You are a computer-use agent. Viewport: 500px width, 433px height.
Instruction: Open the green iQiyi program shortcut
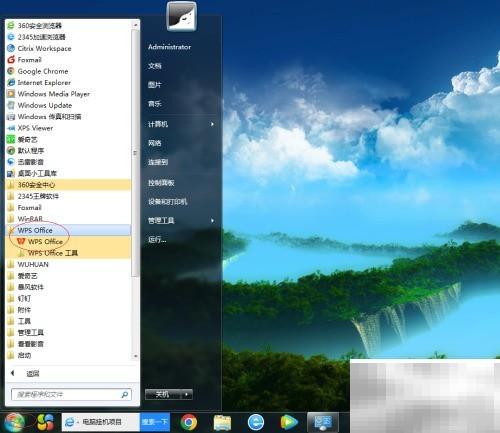22,139
